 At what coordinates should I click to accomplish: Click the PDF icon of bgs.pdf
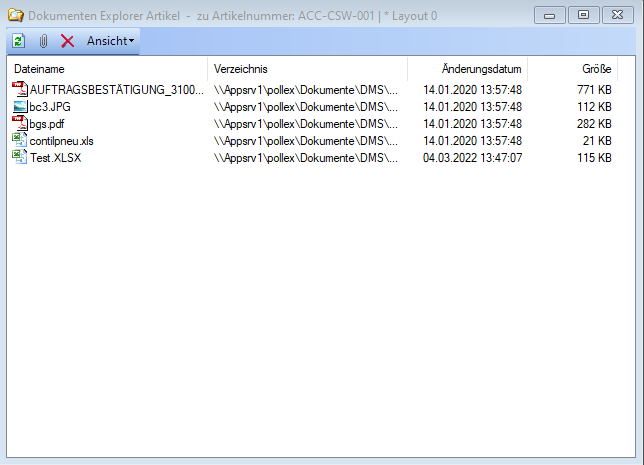[x=19, y=124]
